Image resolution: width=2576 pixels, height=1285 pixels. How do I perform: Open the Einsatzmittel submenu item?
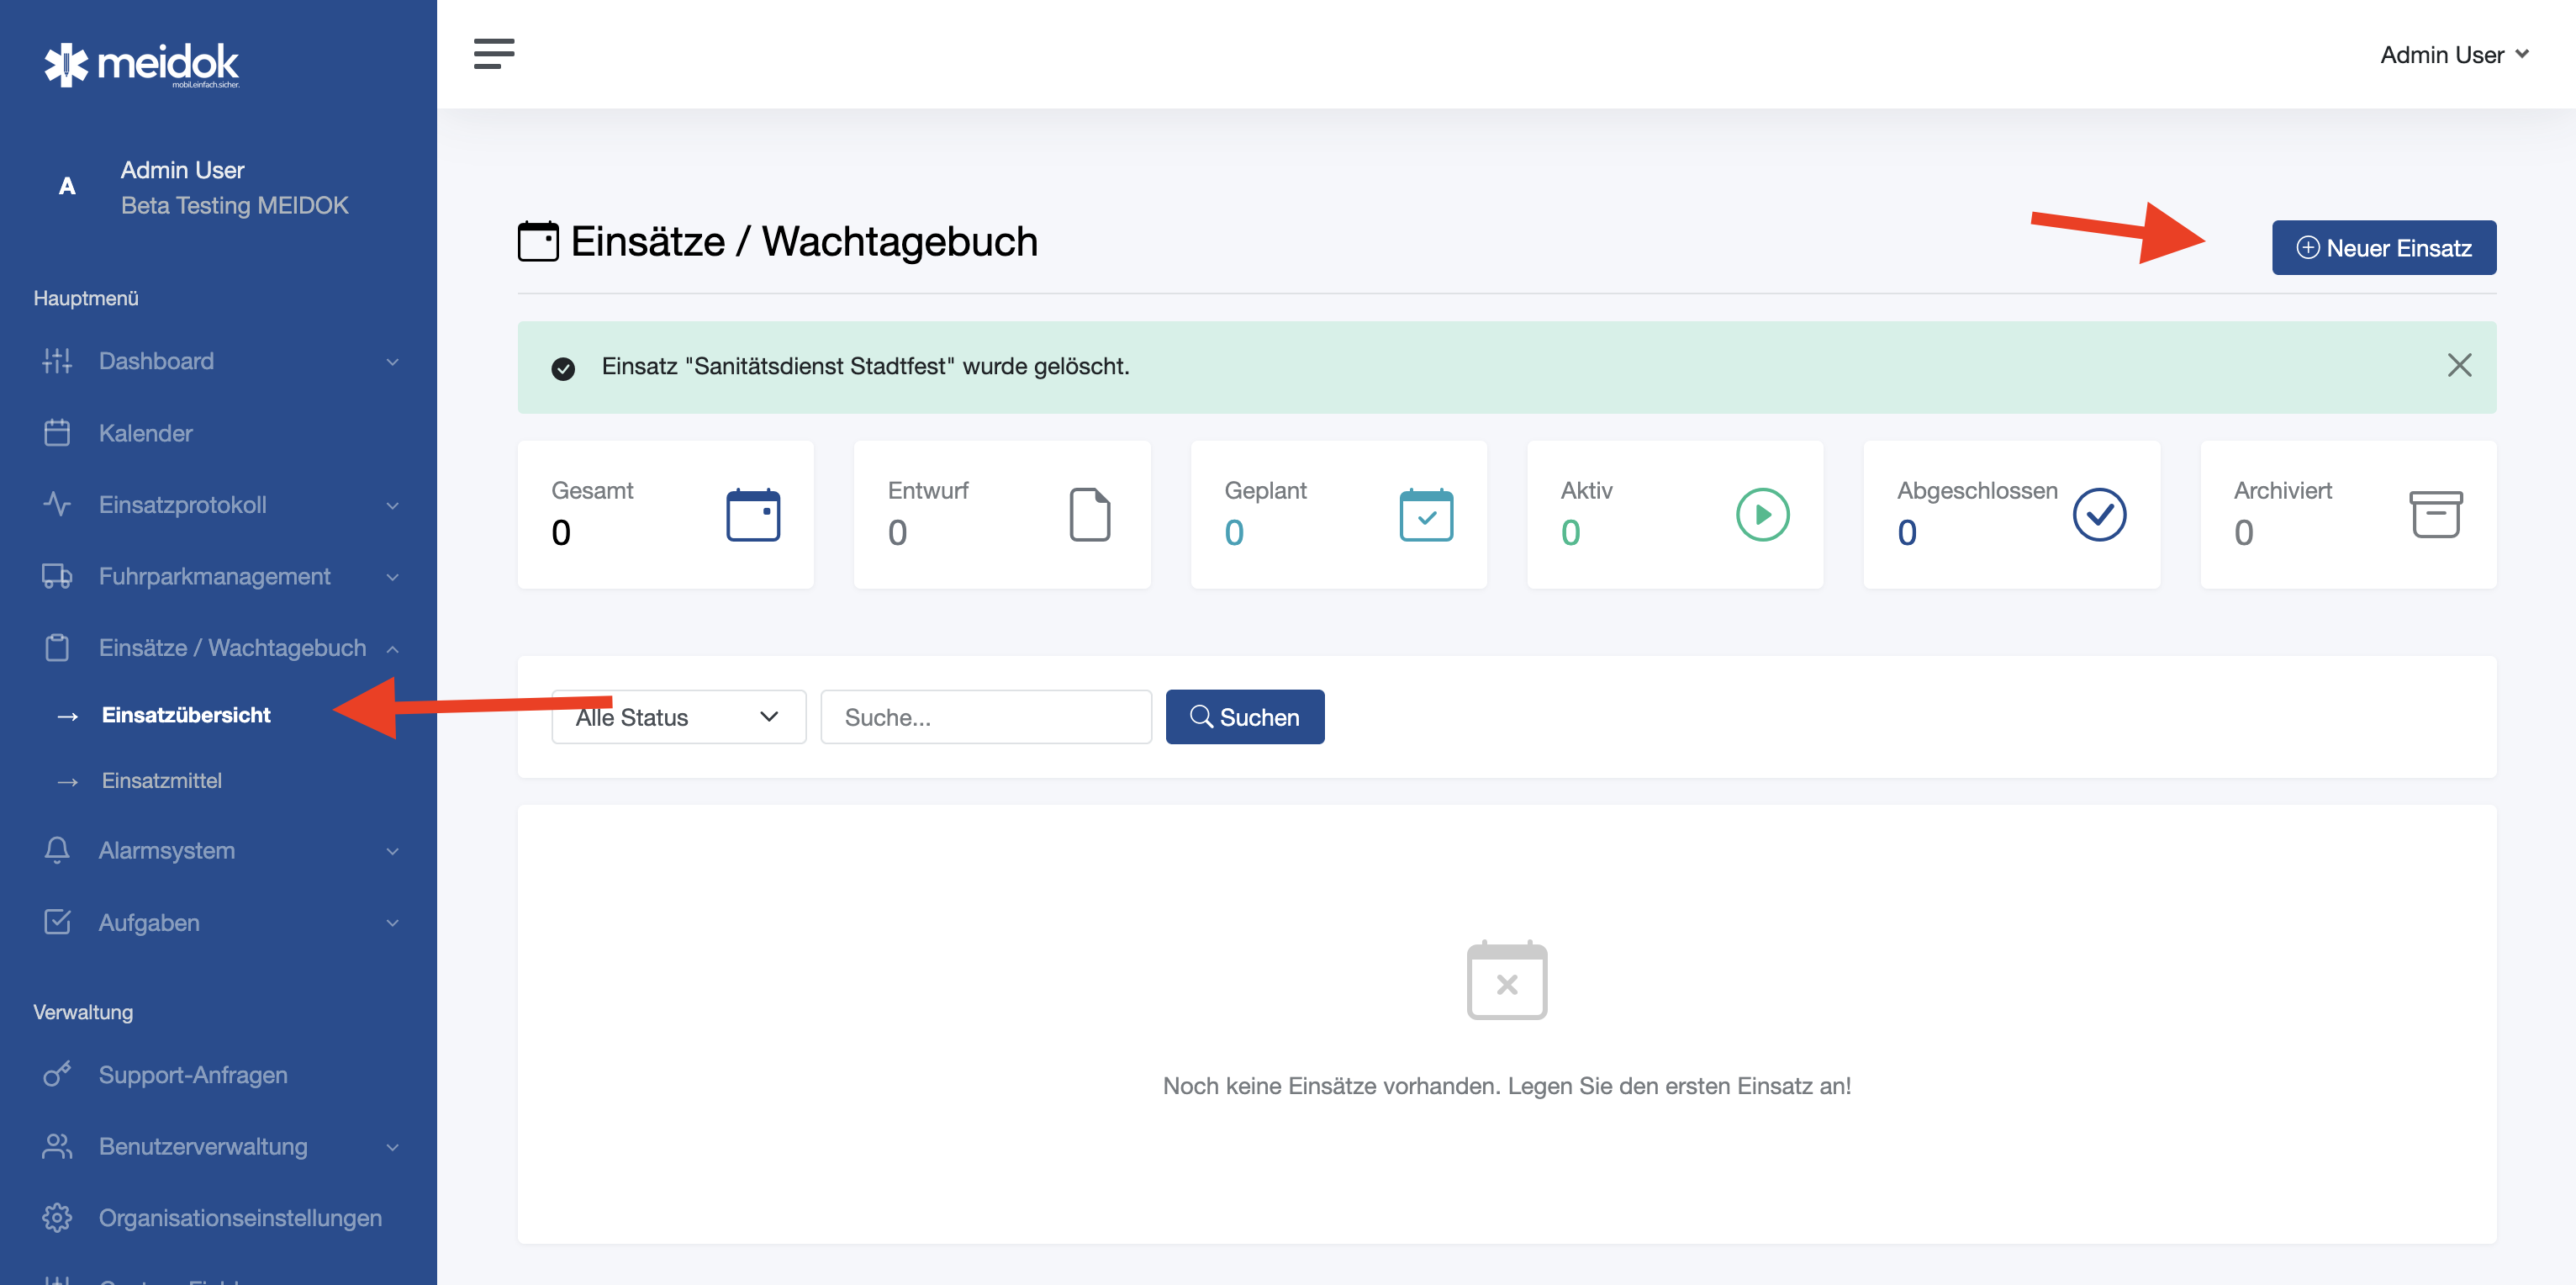coord(162,780)
